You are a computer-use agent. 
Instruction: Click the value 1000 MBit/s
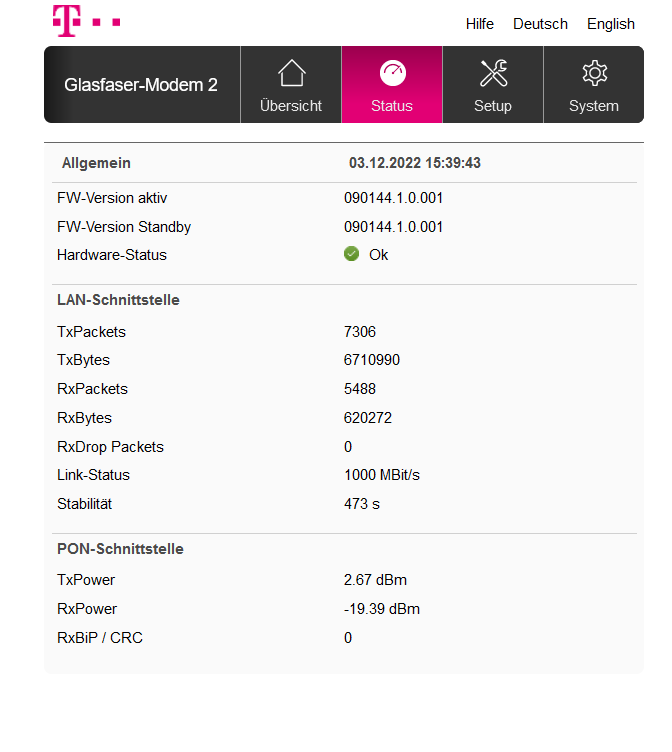click(382, 475)
